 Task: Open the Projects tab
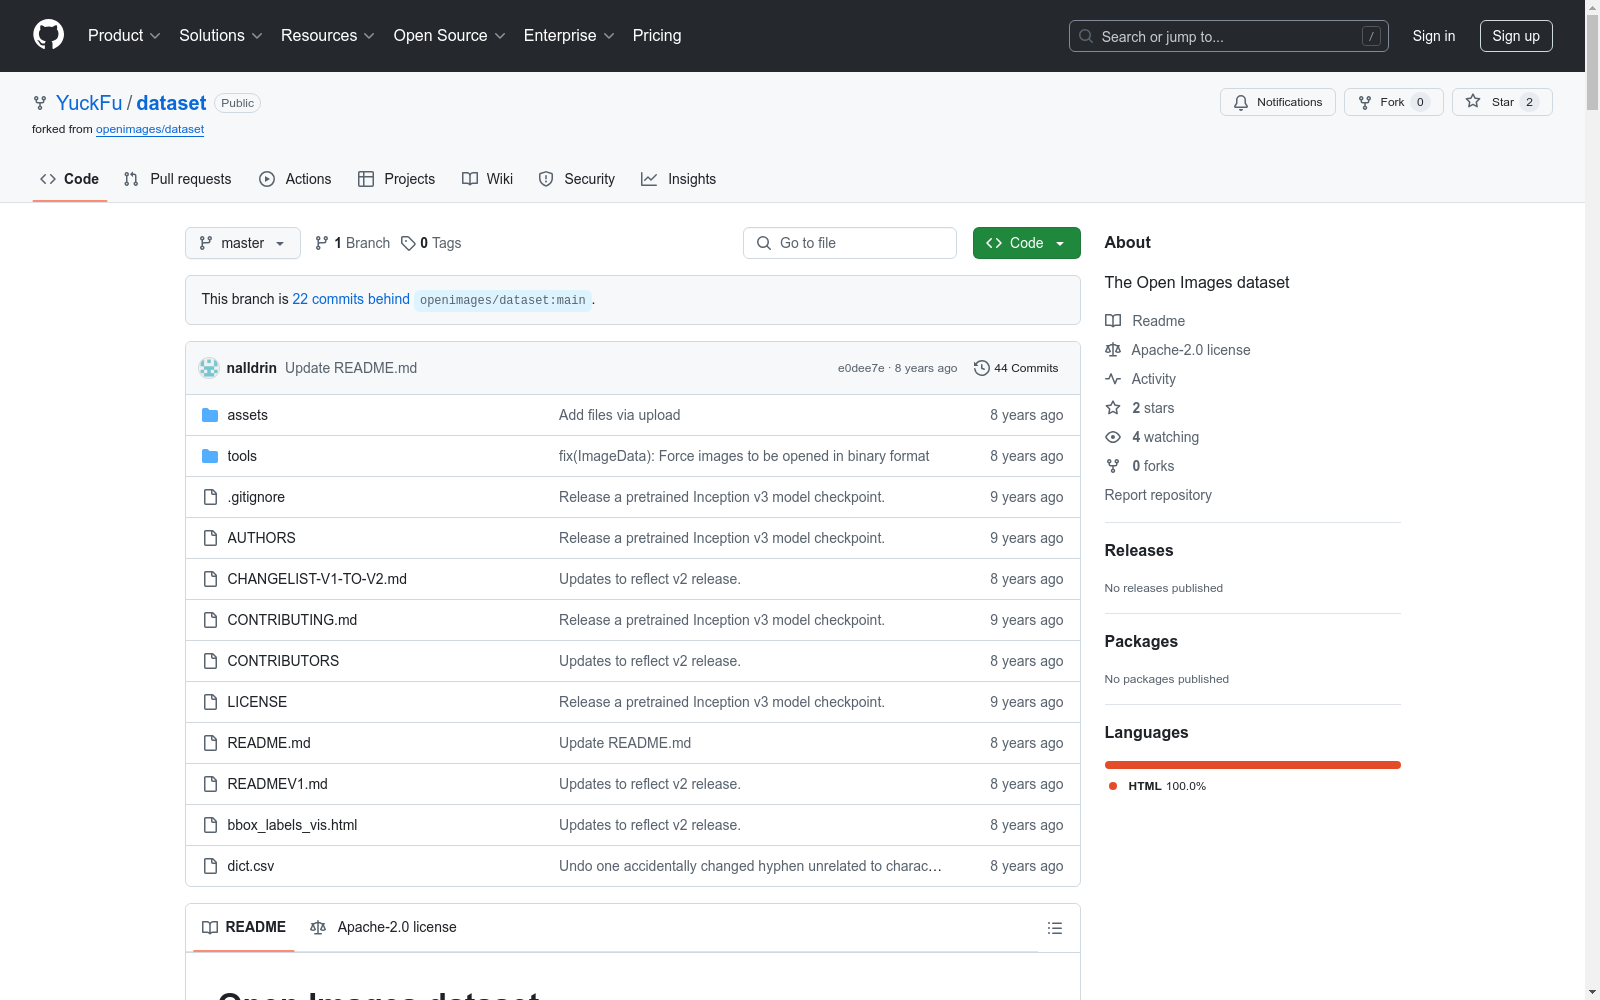397,179
